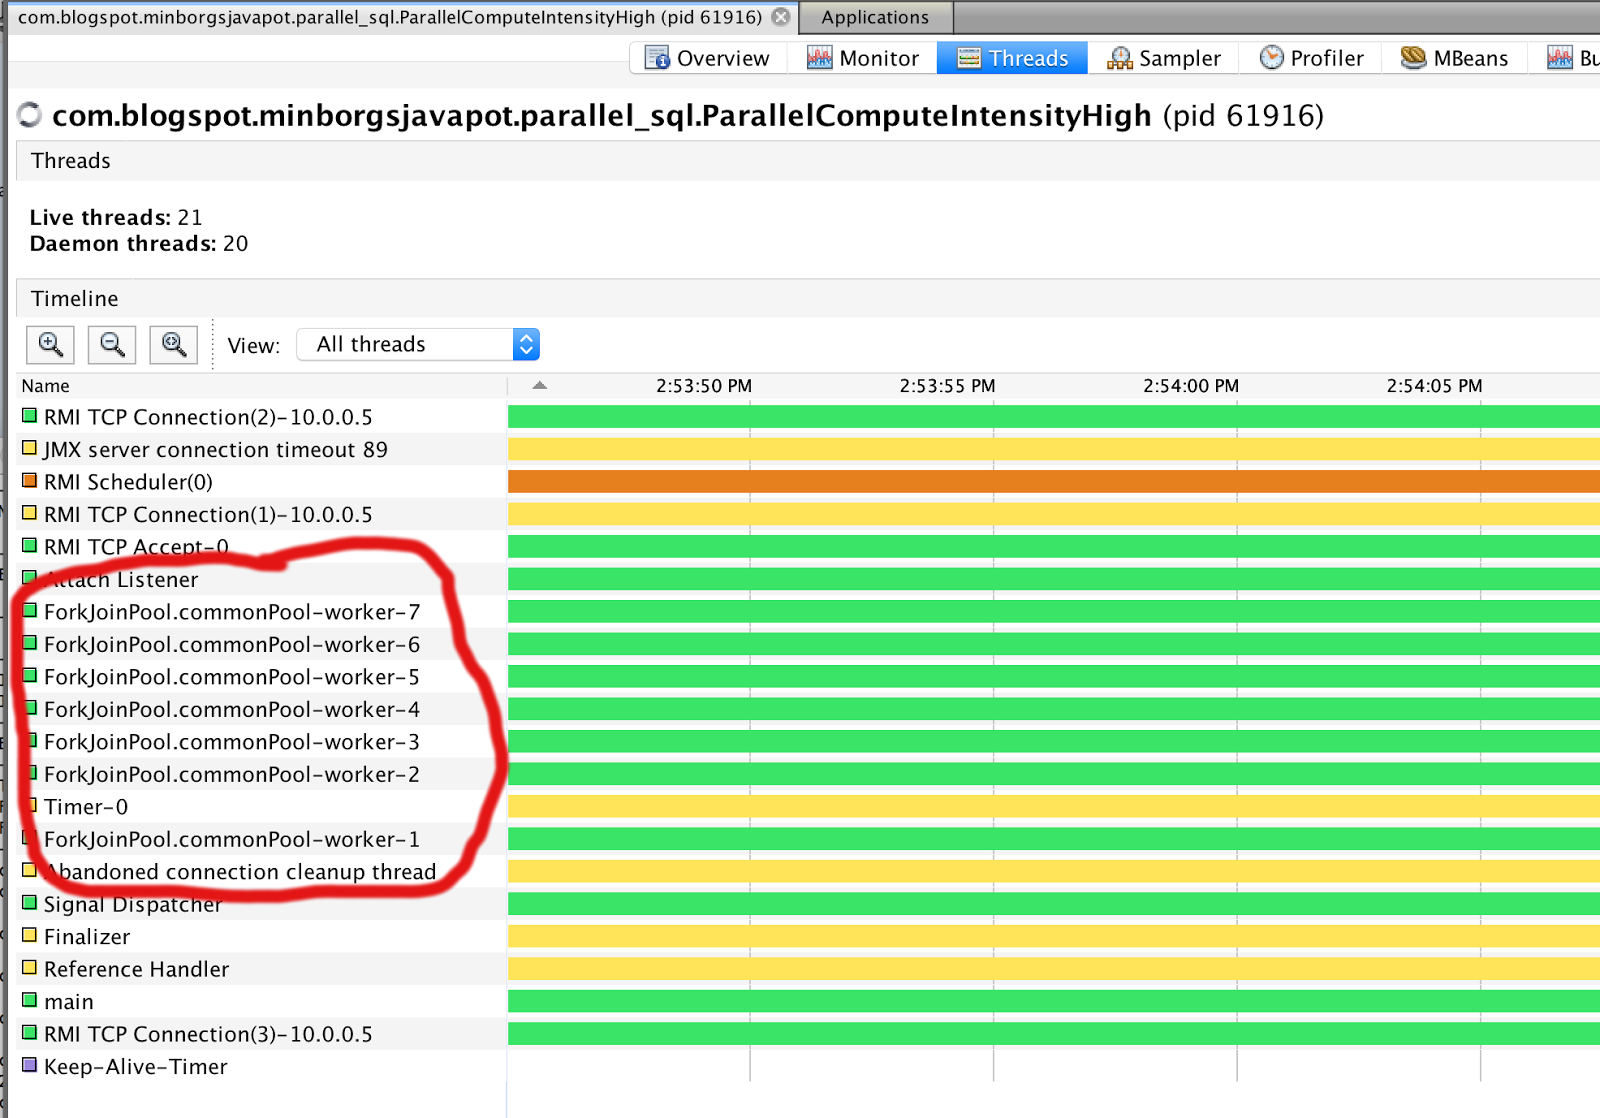The image size is (1600, 1118).
Task: Select the main thread row
Action: 262,1001
